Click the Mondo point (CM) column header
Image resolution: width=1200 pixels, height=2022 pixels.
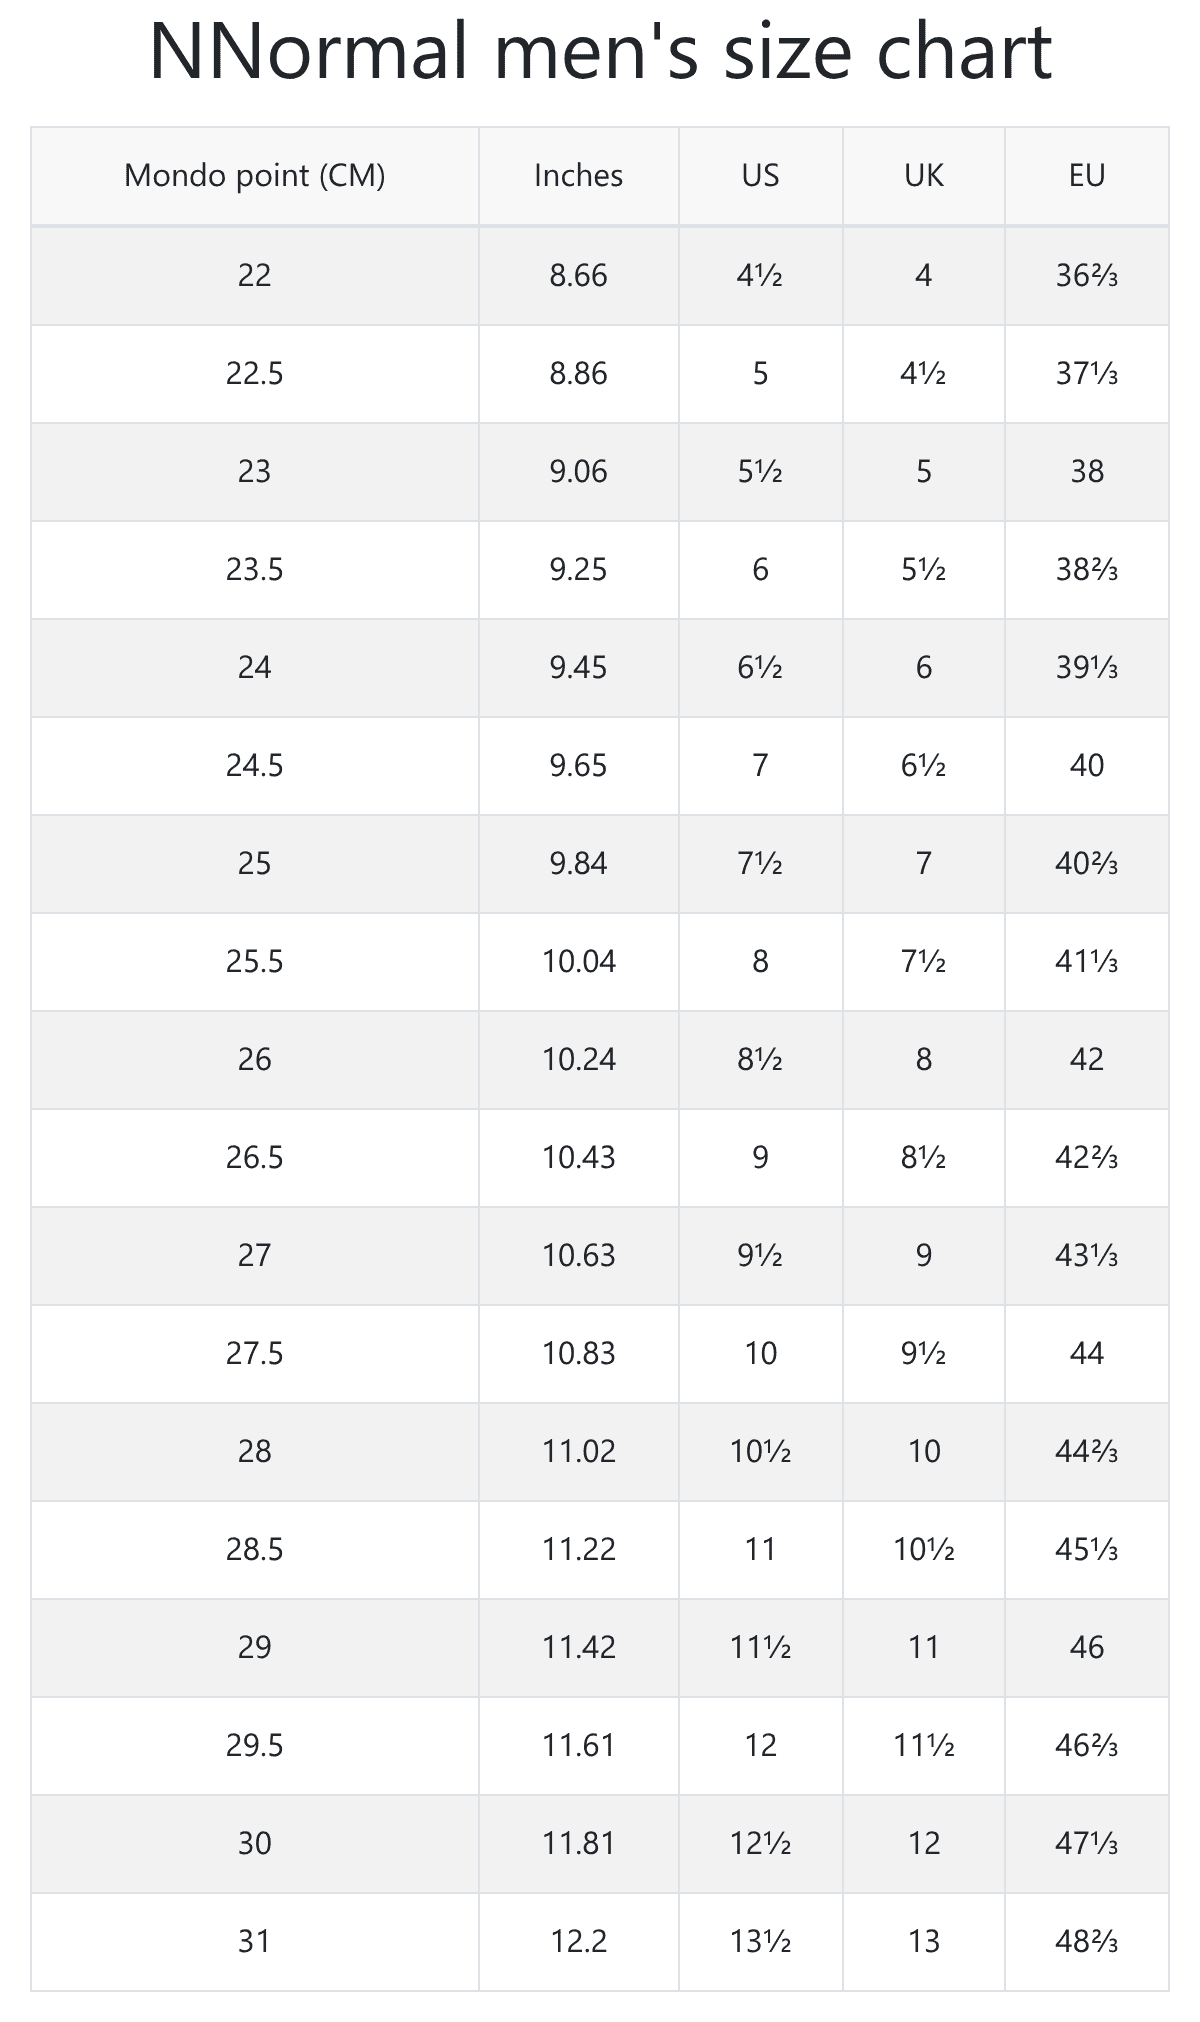coord(254,176)
